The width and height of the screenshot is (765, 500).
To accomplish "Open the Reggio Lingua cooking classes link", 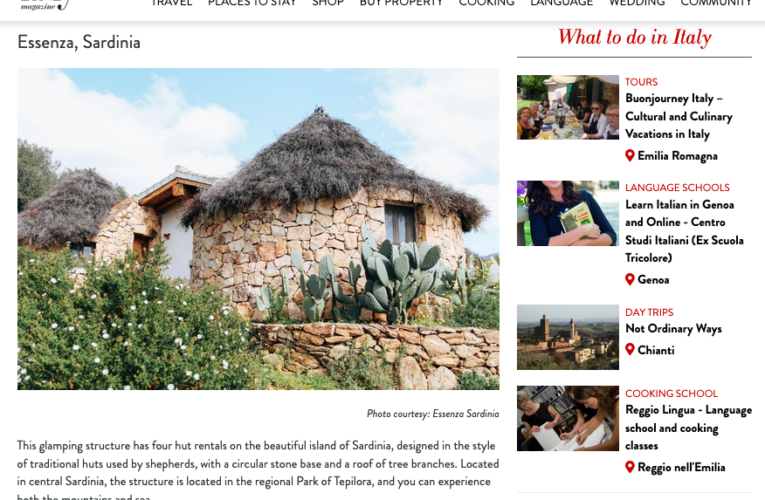I will click(x=688, y=428).
